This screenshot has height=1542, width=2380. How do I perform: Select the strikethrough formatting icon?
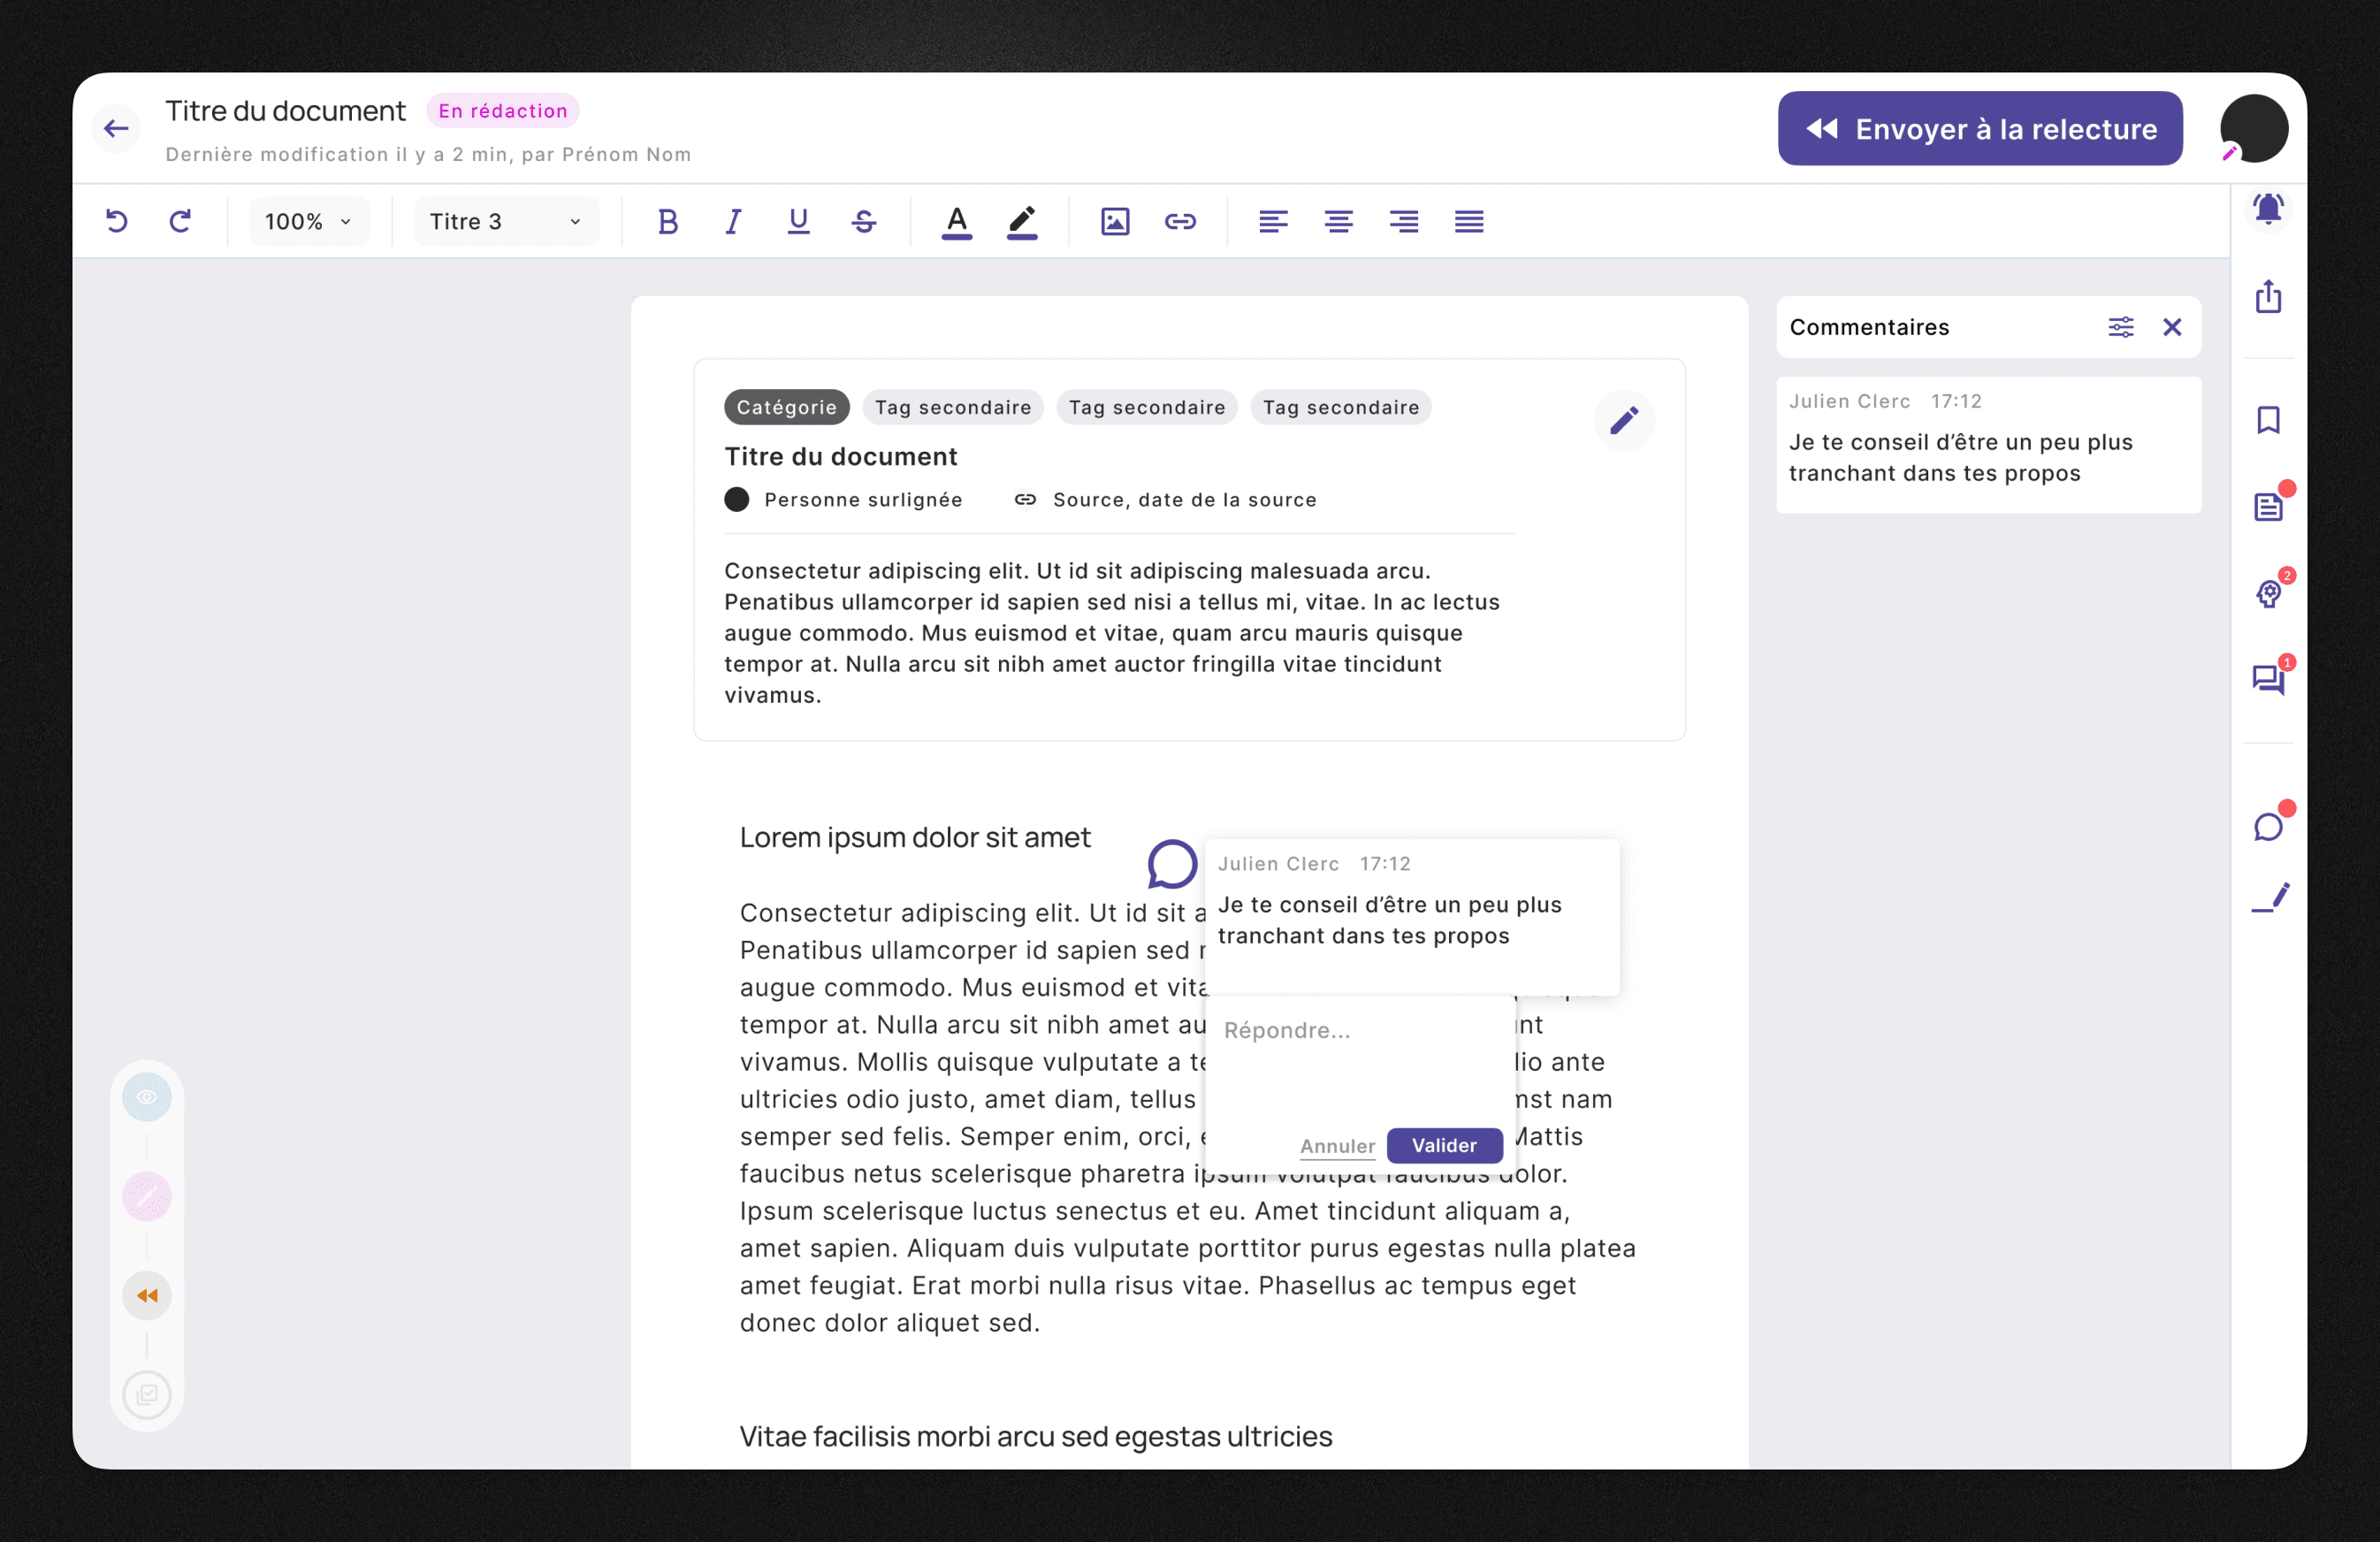863,221
